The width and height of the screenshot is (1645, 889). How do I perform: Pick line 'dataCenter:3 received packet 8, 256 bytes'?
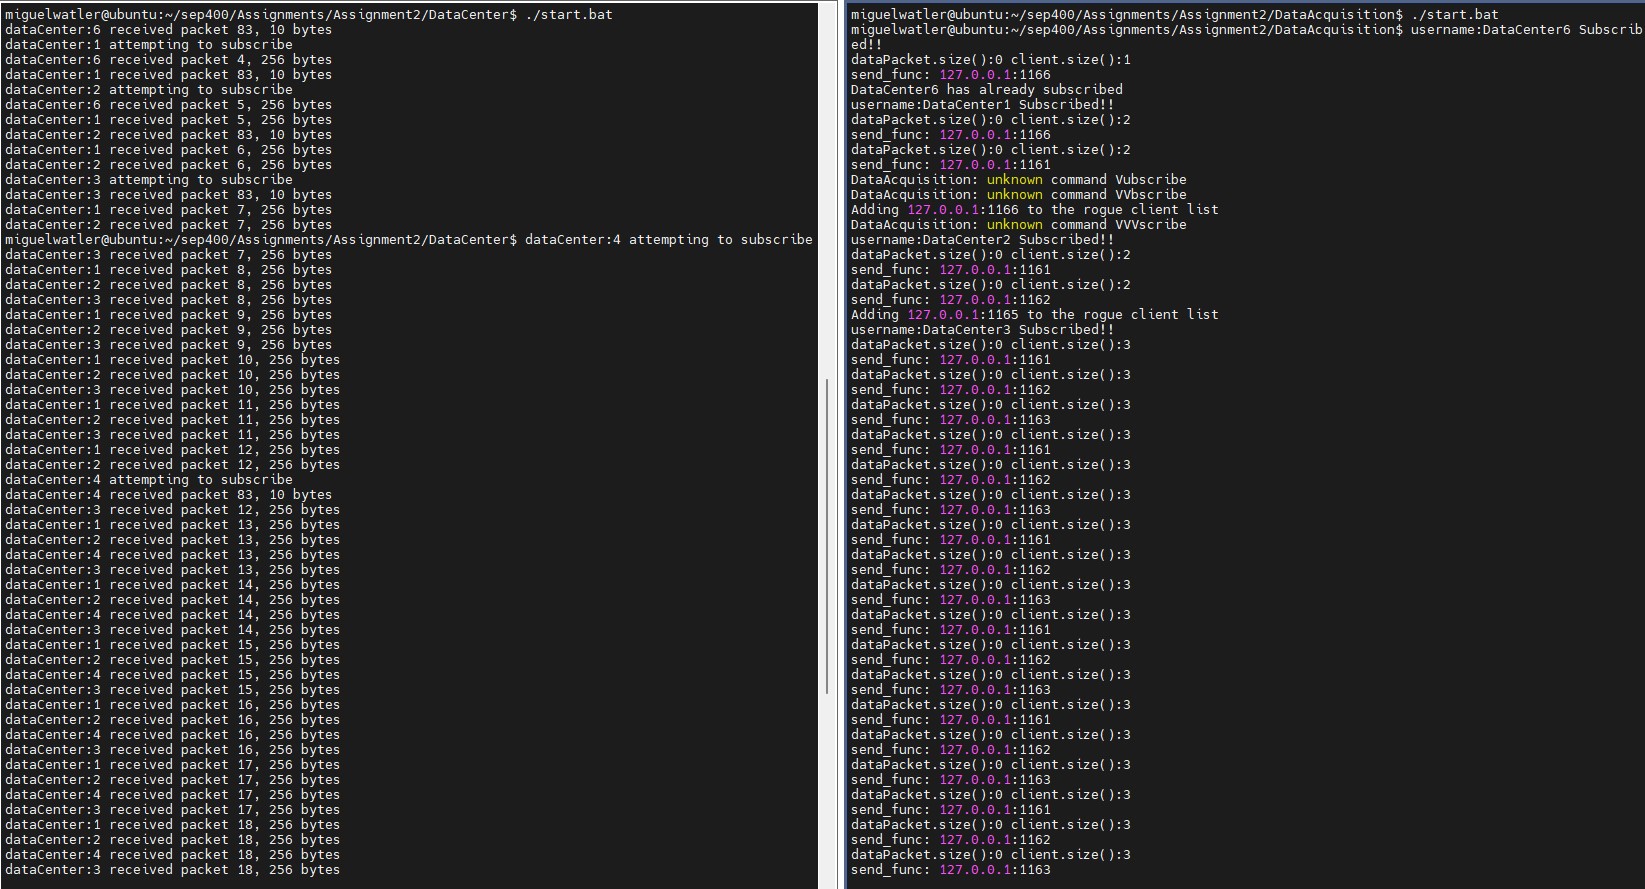coord(168,300)
